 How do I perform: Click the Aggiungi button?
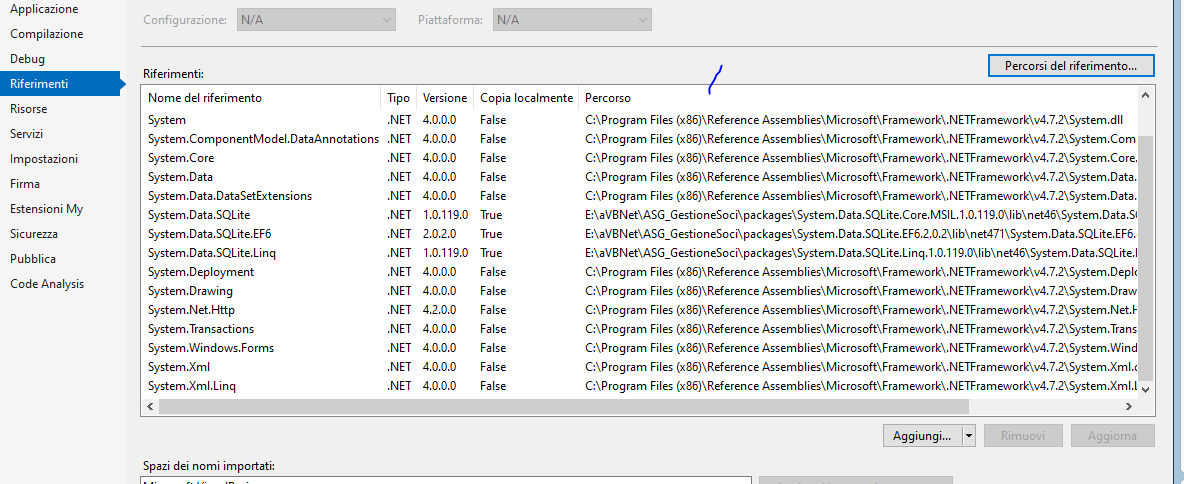click(x=920, y=436)
